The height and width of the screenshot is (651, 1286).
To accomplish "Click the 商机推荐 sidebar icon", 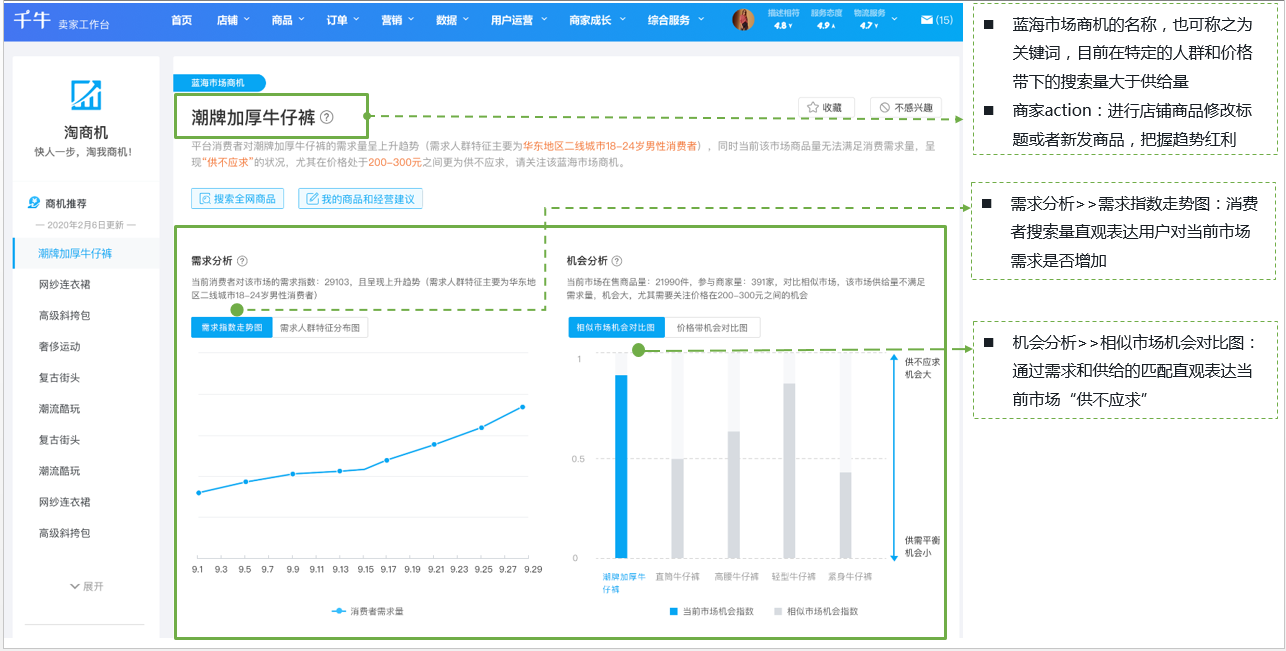I will coord(34,203).
